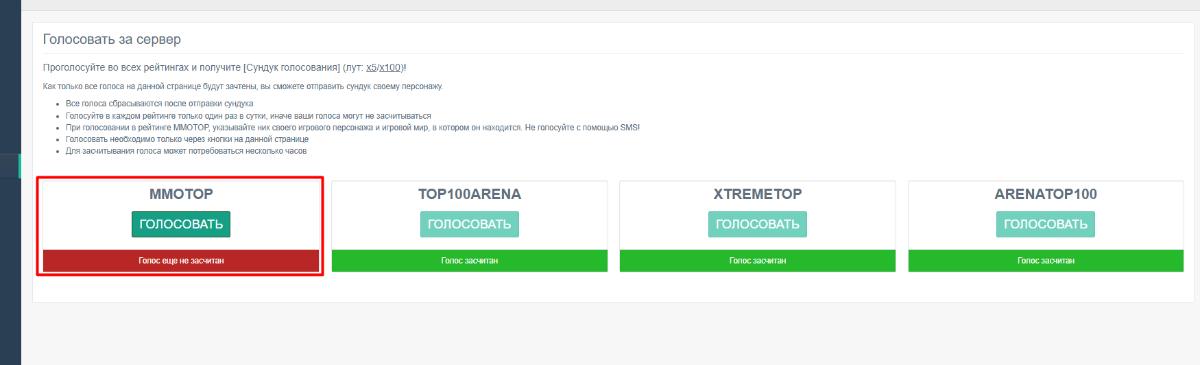Click the ГОЛОСОВАТЬ button under MMOTOP
This screenshot has height=365, width=1200.
click(181, 224)
